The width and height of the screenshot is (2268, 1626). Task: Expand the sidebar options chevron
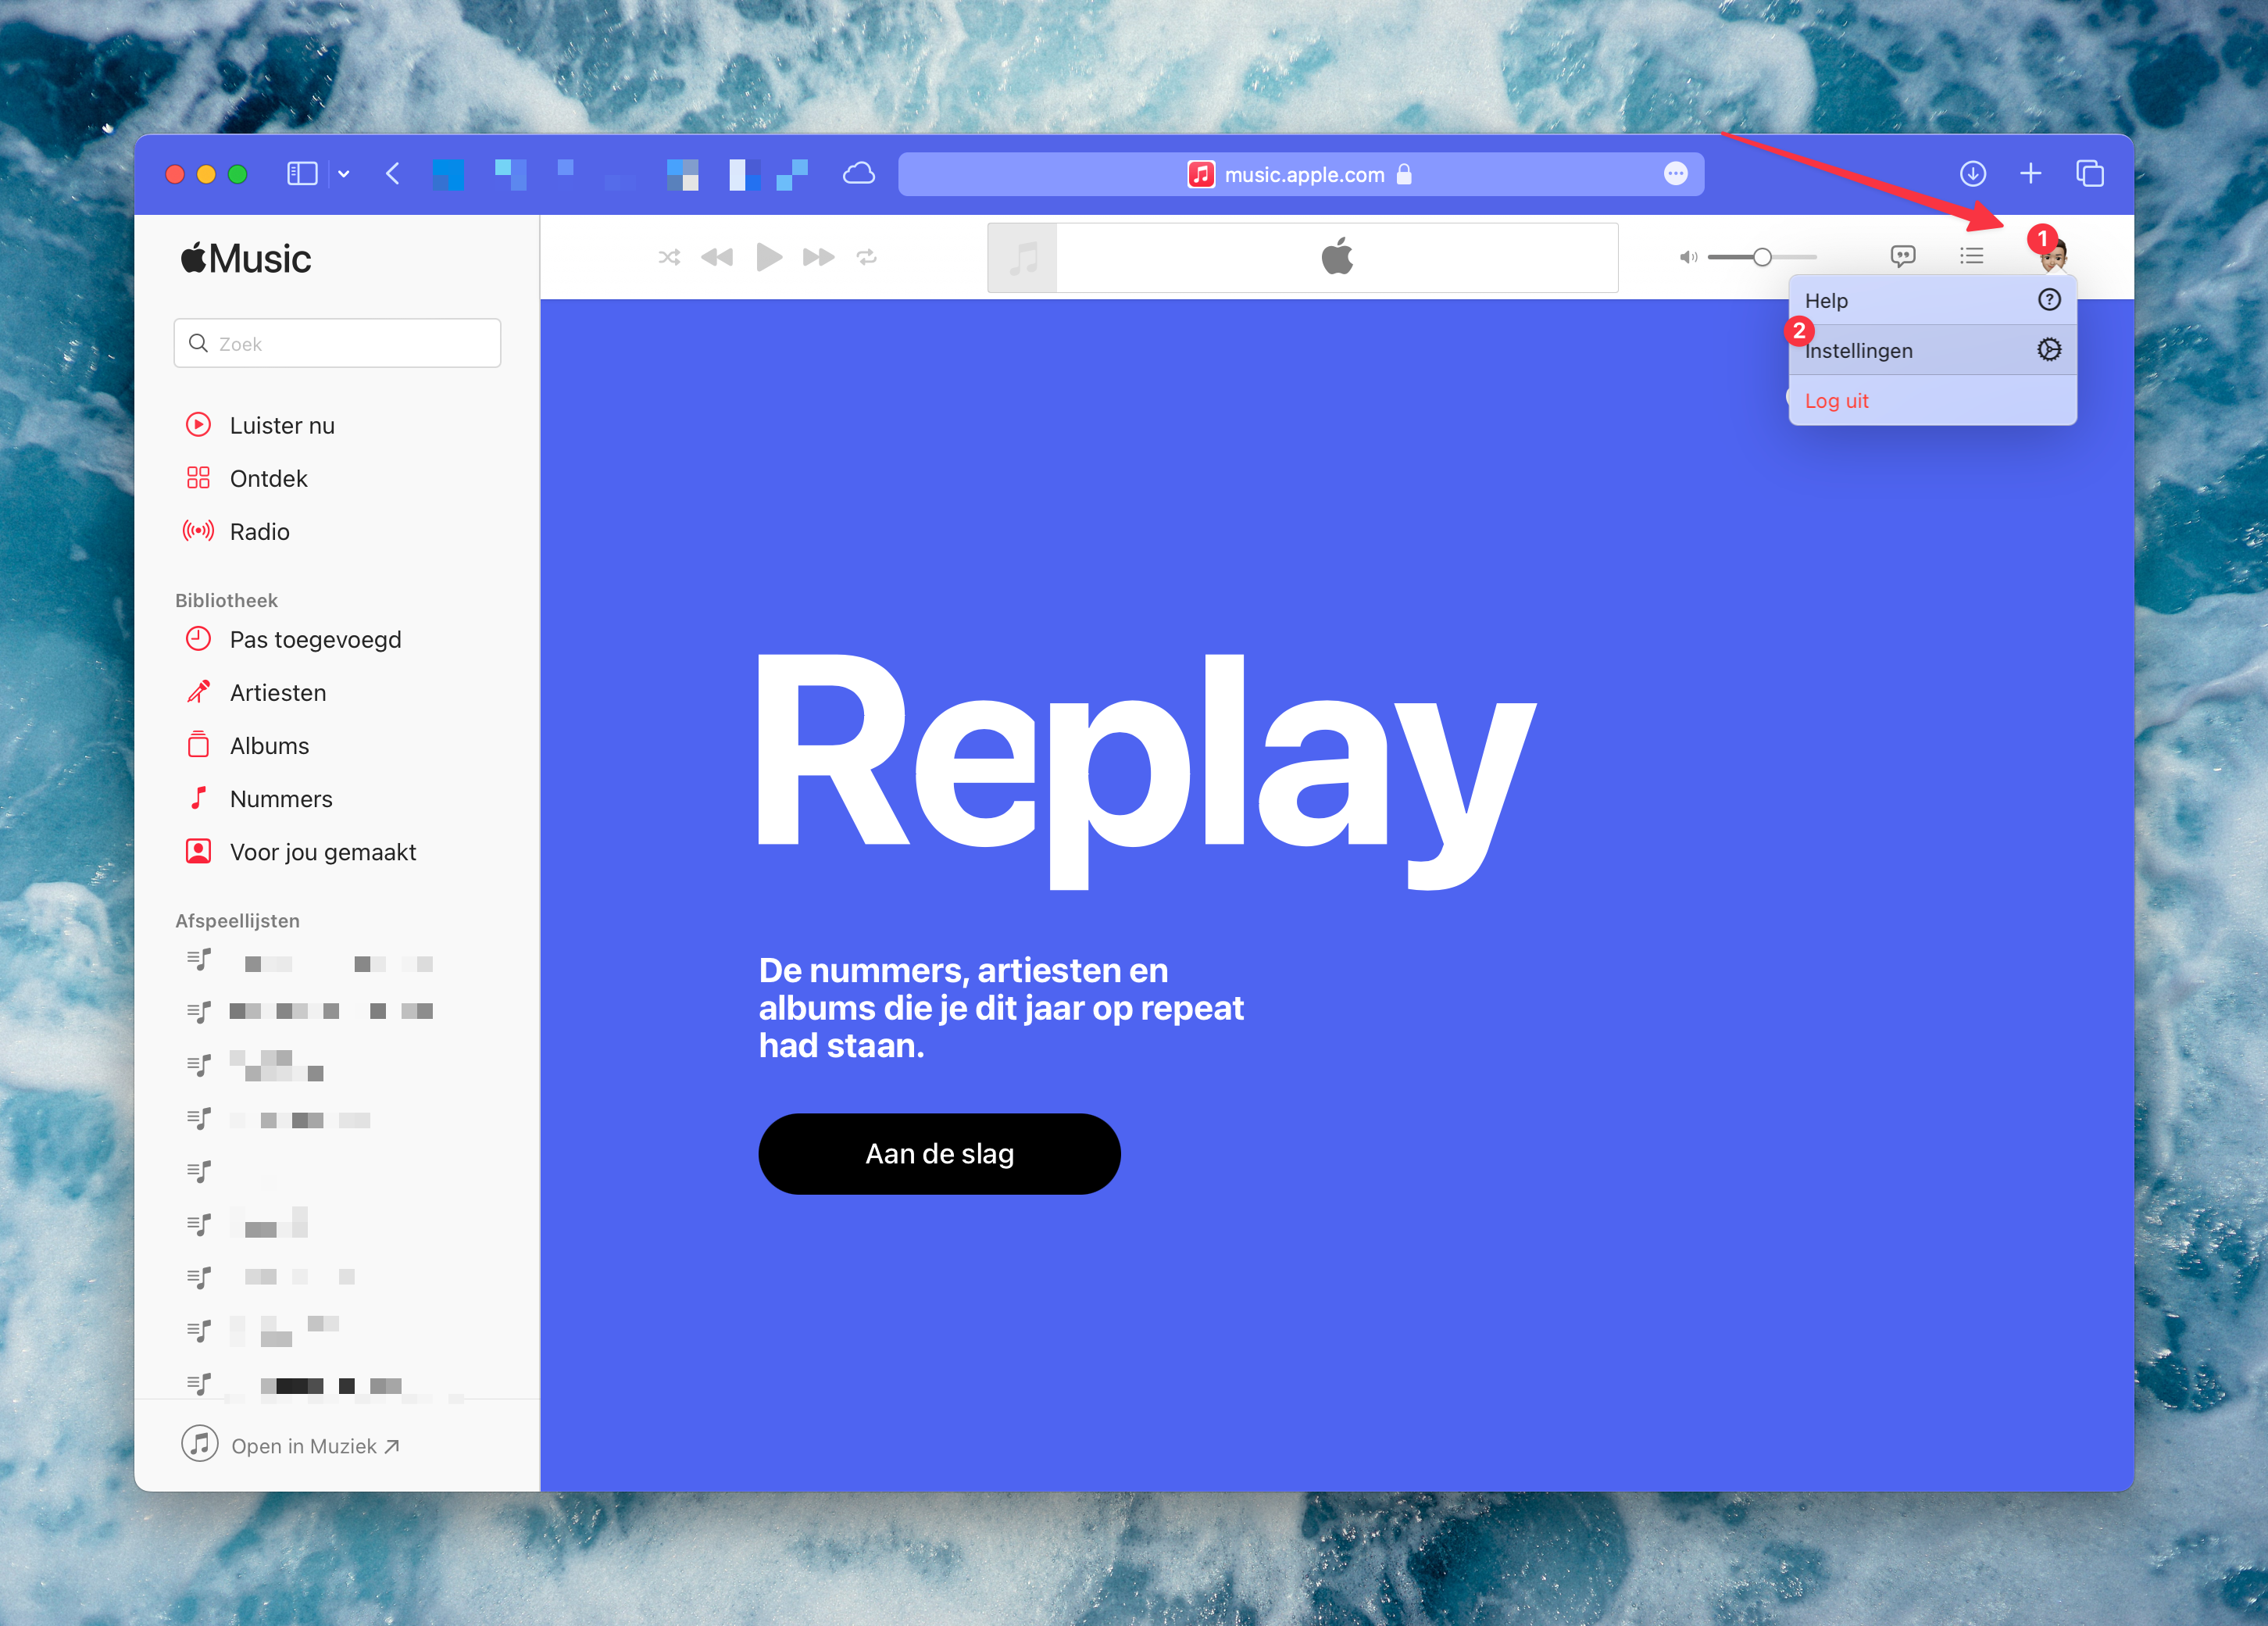(343, 173)
